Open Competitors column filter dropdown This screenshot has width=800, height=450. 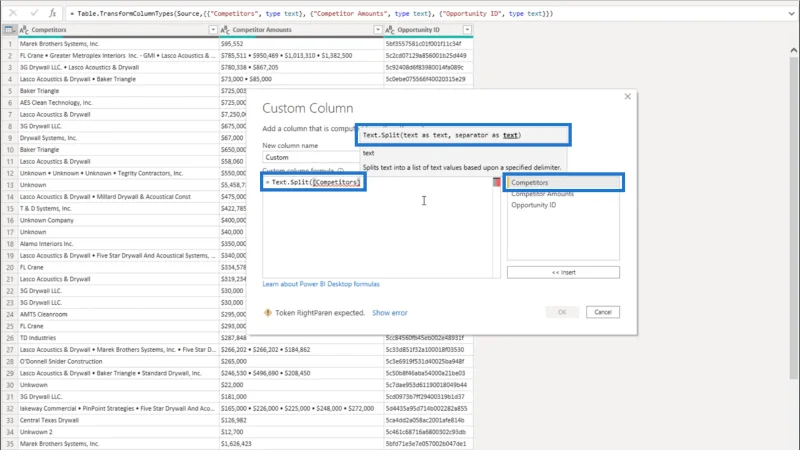click(213, 30)
